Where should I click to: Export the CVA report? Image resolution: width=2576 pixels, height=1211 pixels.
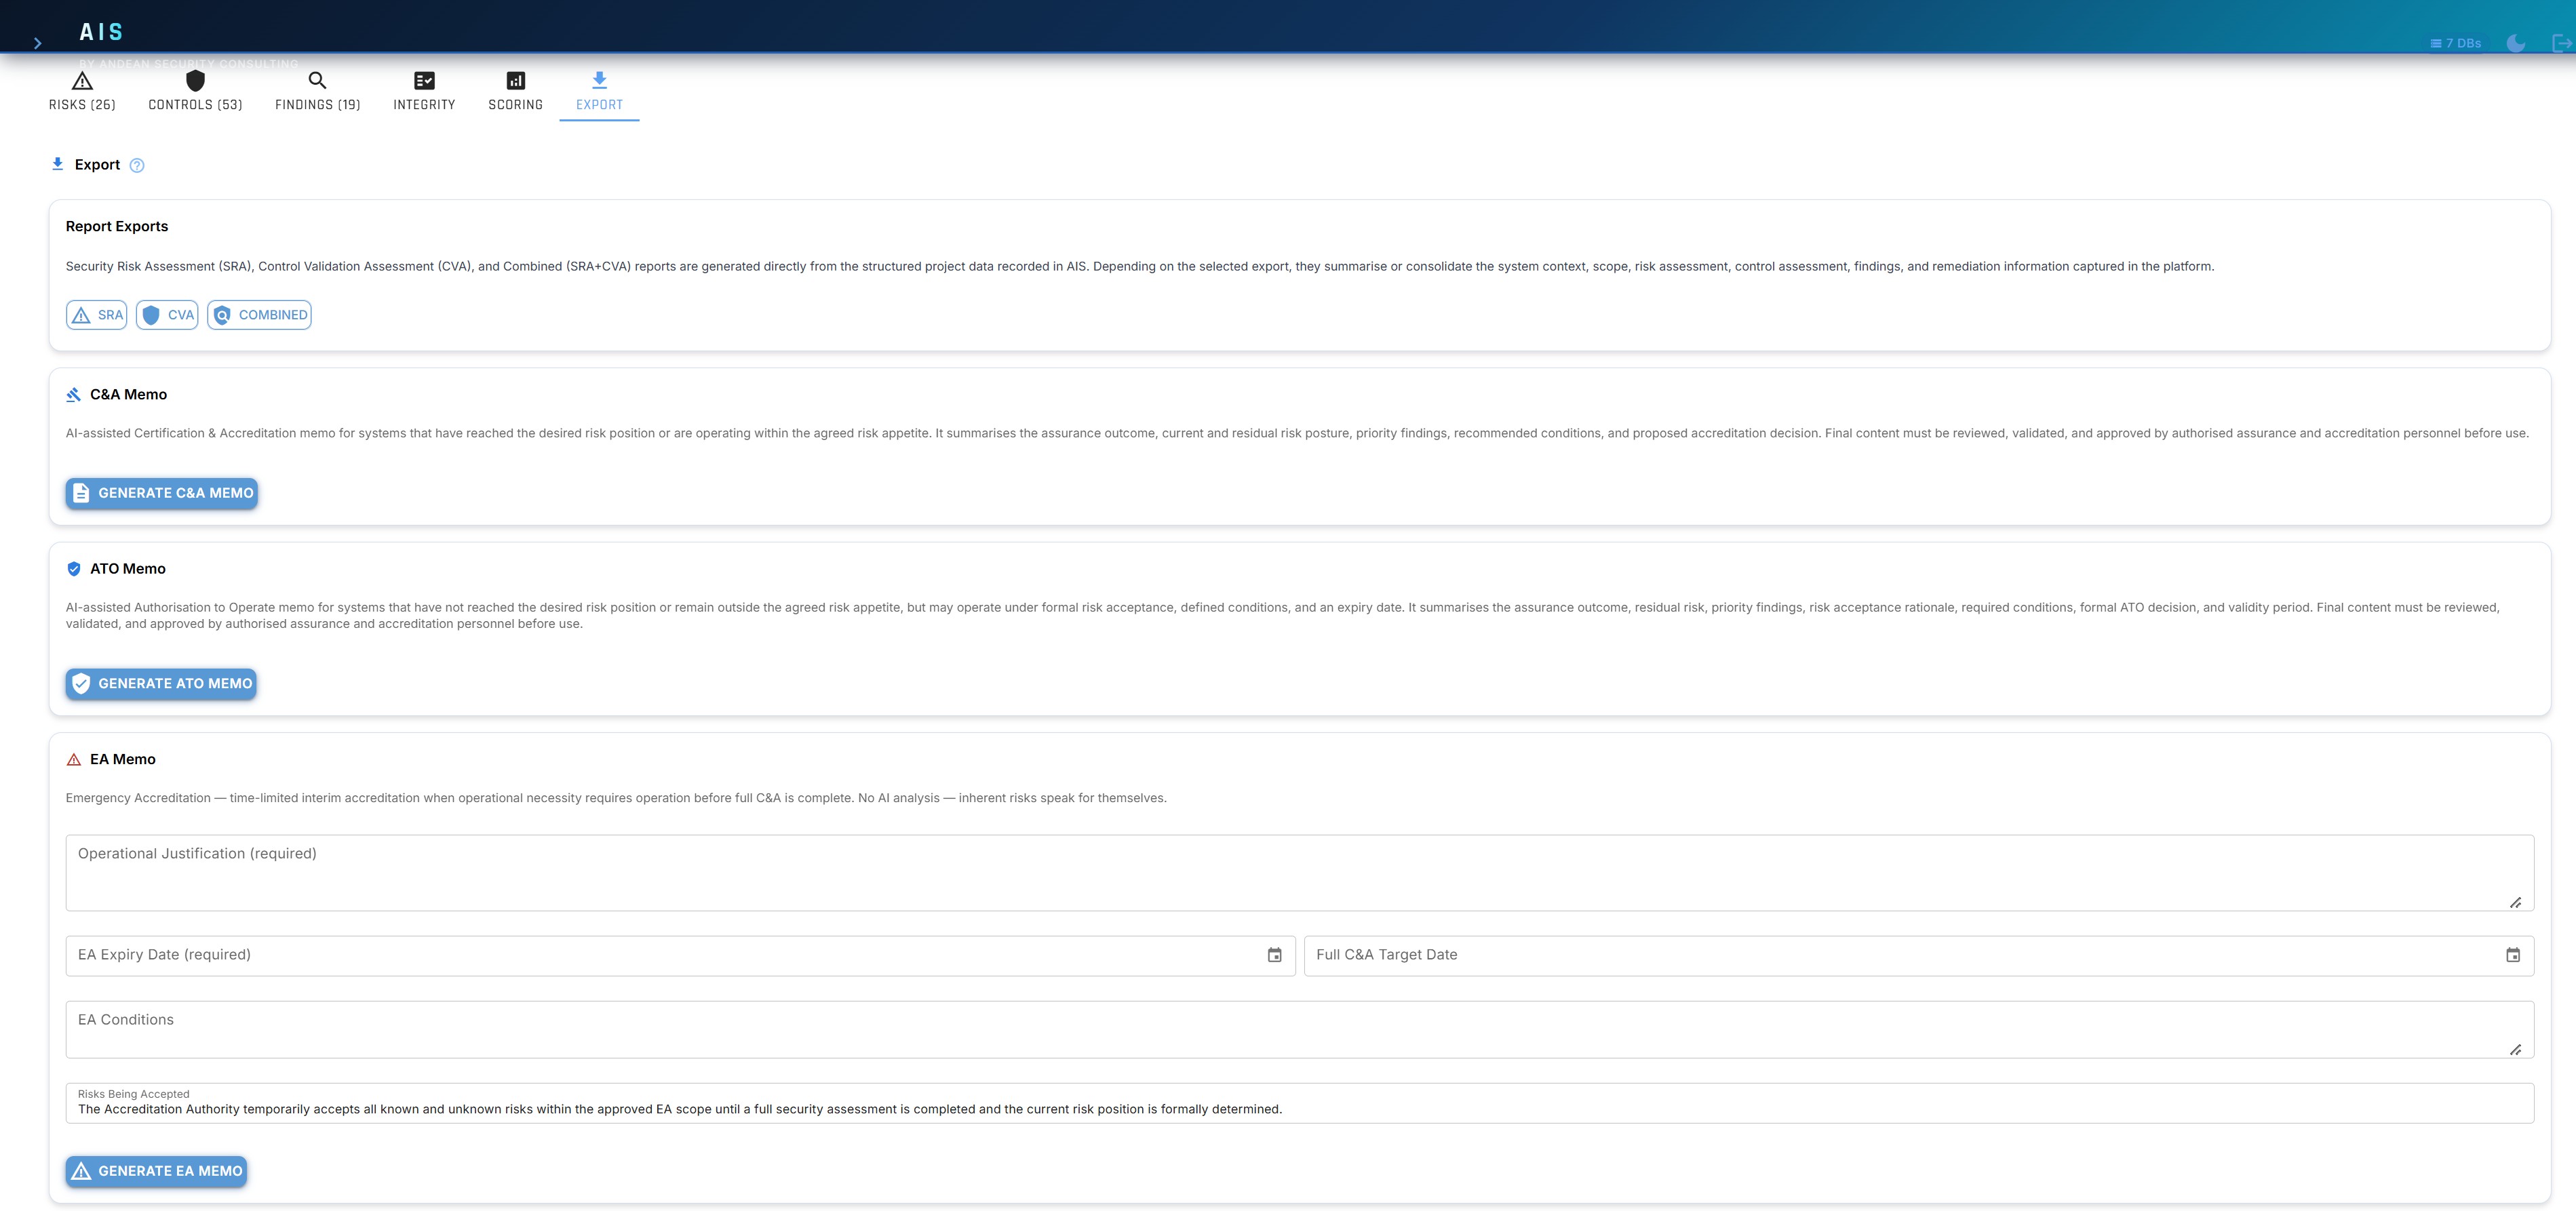(167, 315)
